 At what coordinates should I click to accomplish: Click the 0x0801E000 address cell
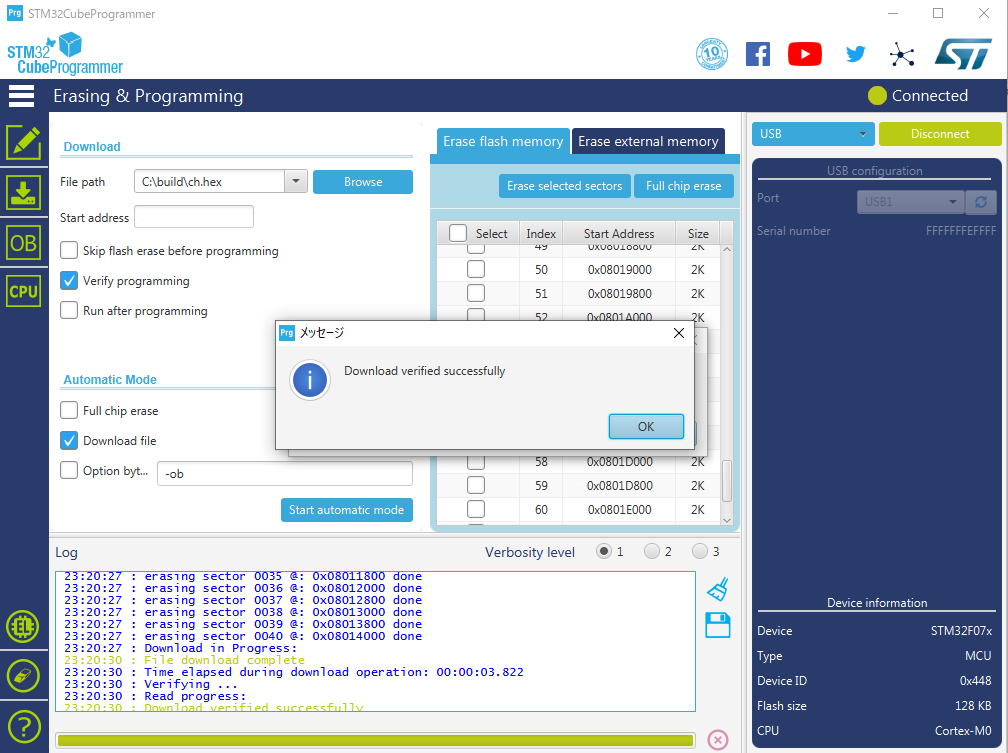(x=619, y=509)
